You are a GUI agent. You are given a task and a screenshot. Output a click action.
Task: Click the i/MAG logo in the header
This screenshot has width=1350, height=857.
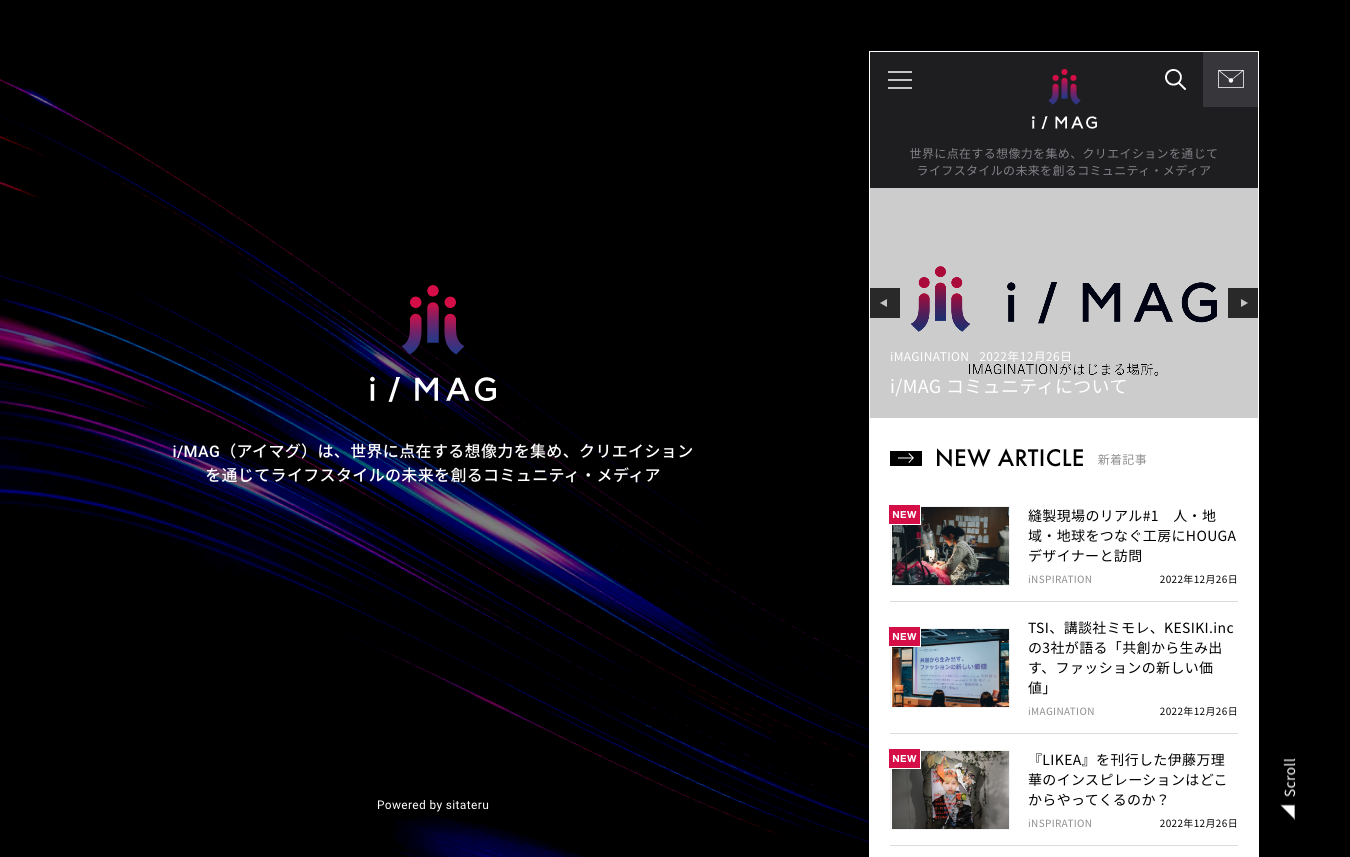tap(1063, 98)
